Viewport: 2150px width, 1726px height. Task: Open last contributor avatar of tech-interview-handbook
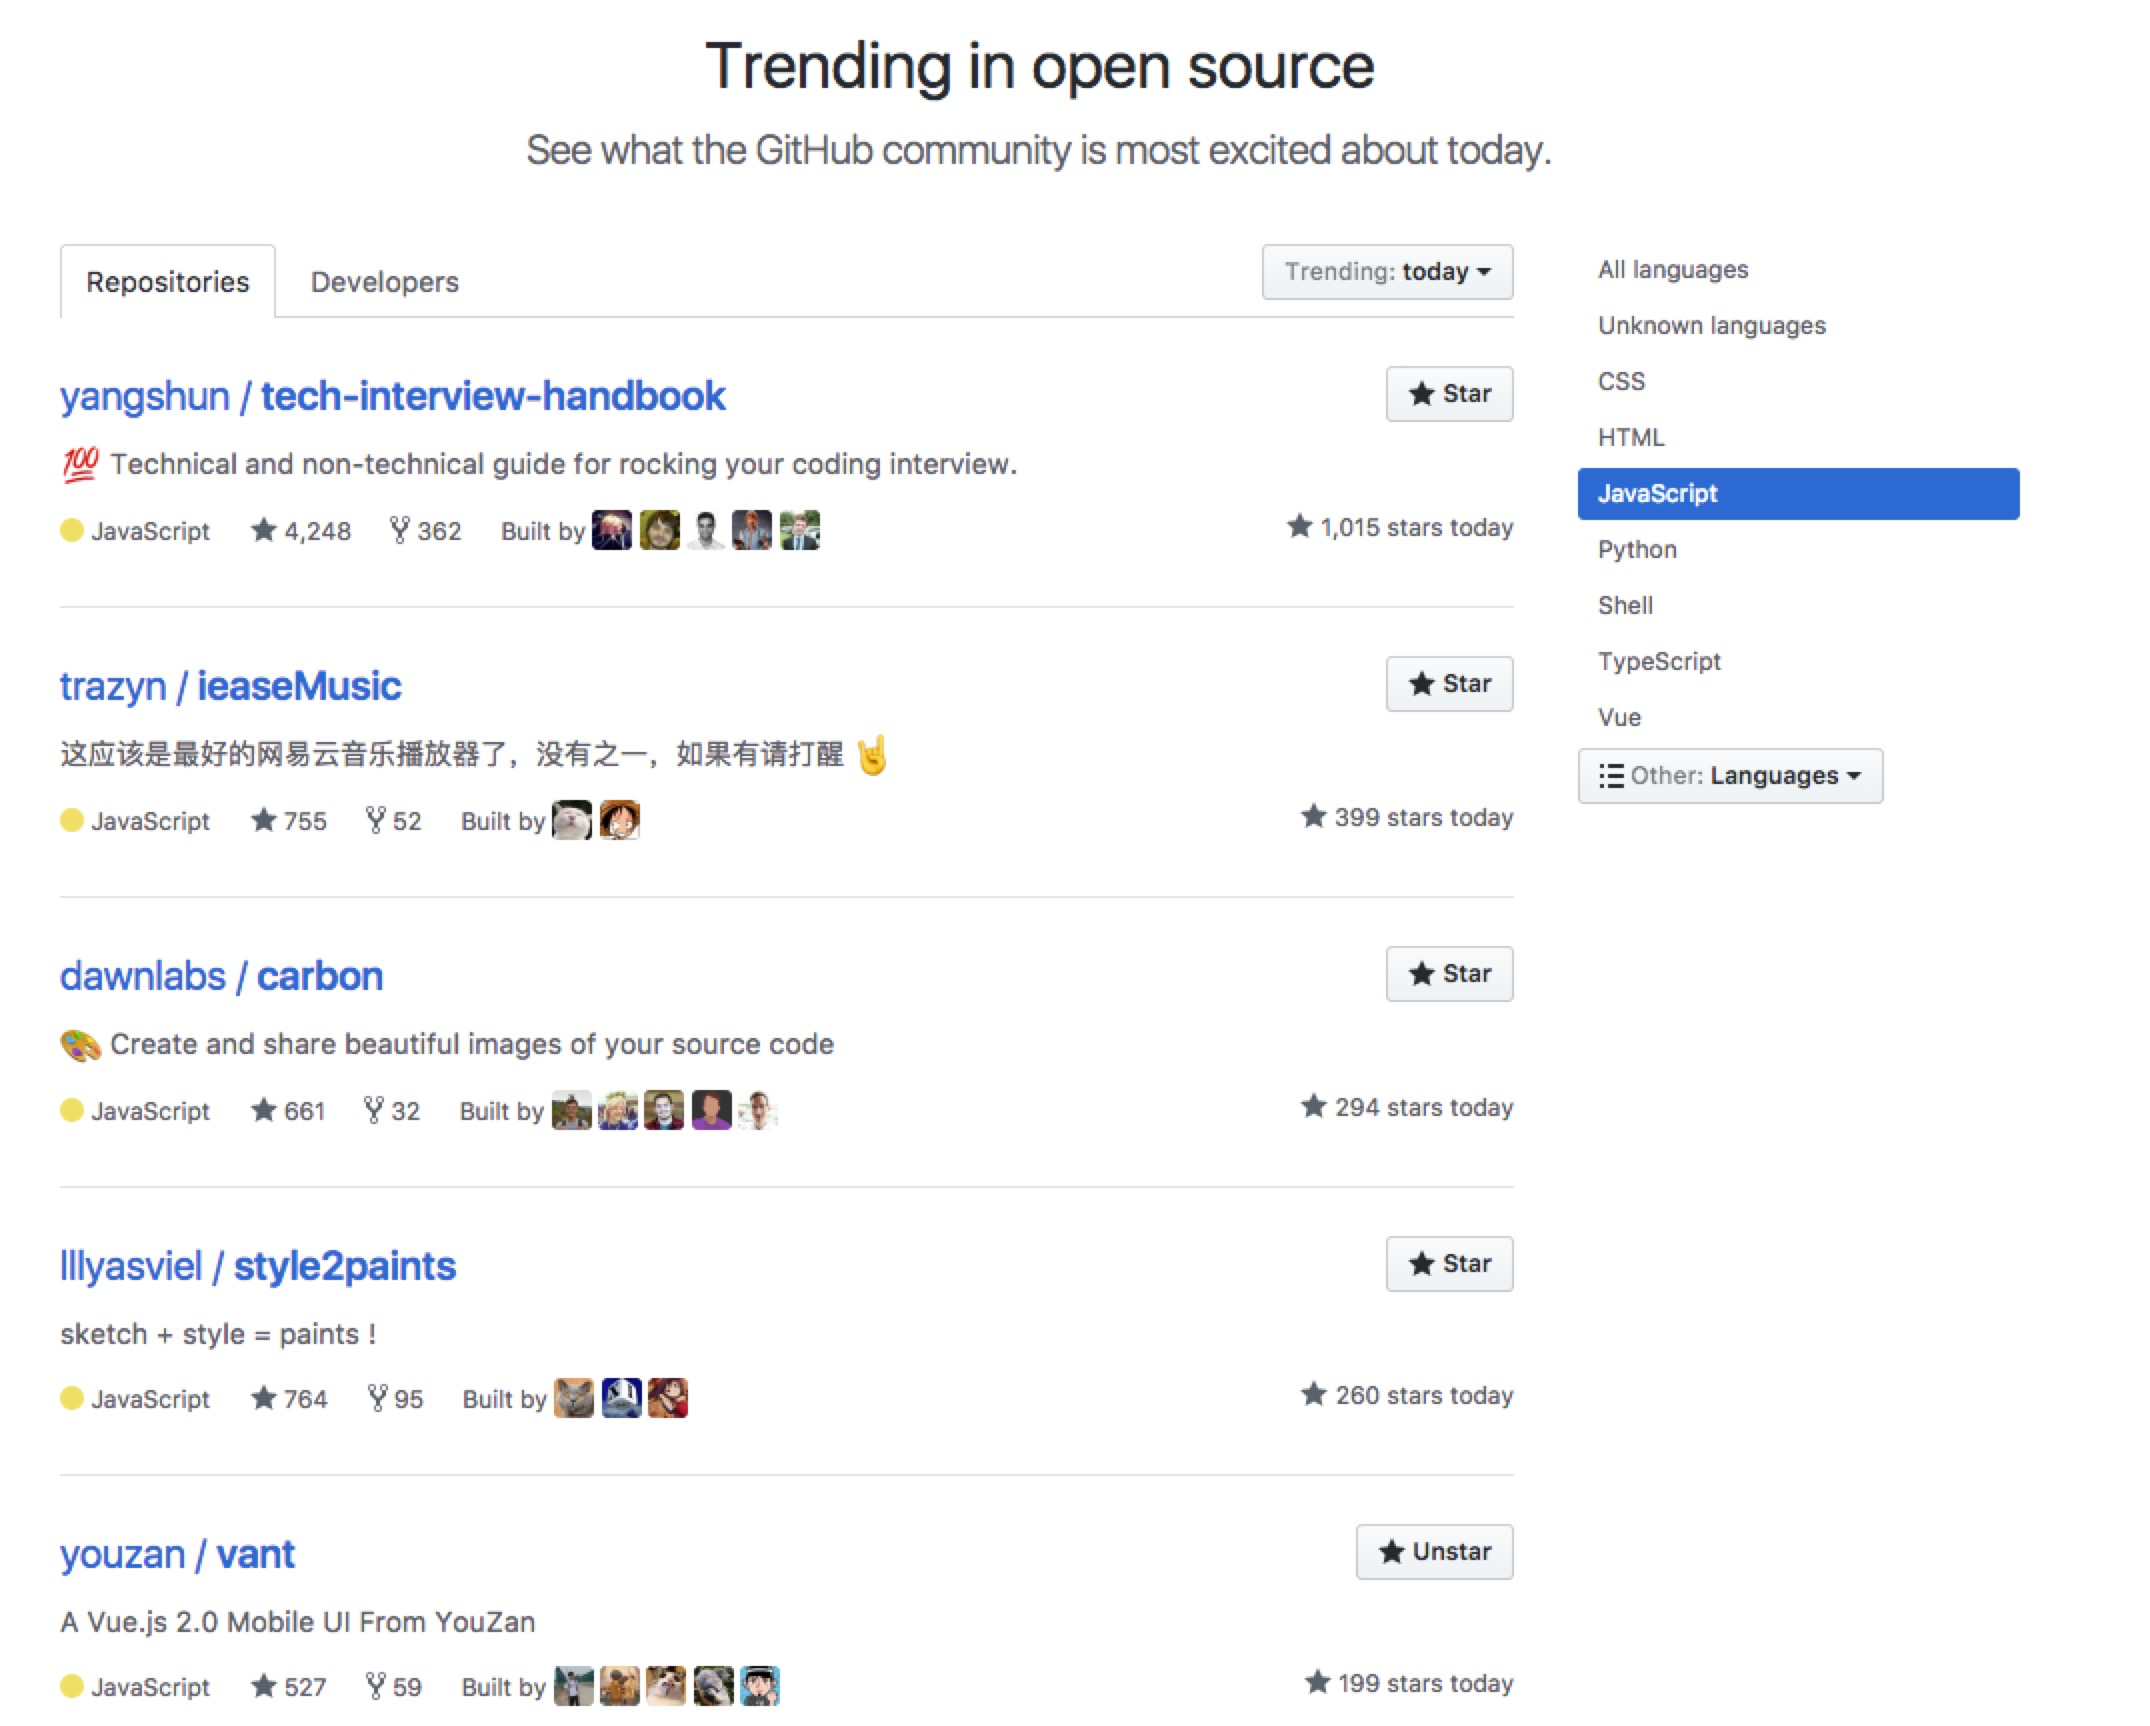tap(800, 530)
